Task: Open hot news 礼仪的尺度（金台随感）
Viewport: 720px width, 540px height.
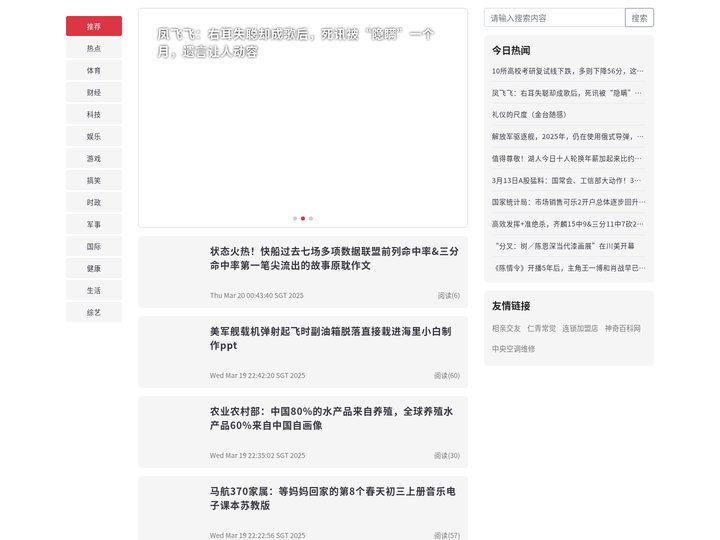Action: pos(529,115)
